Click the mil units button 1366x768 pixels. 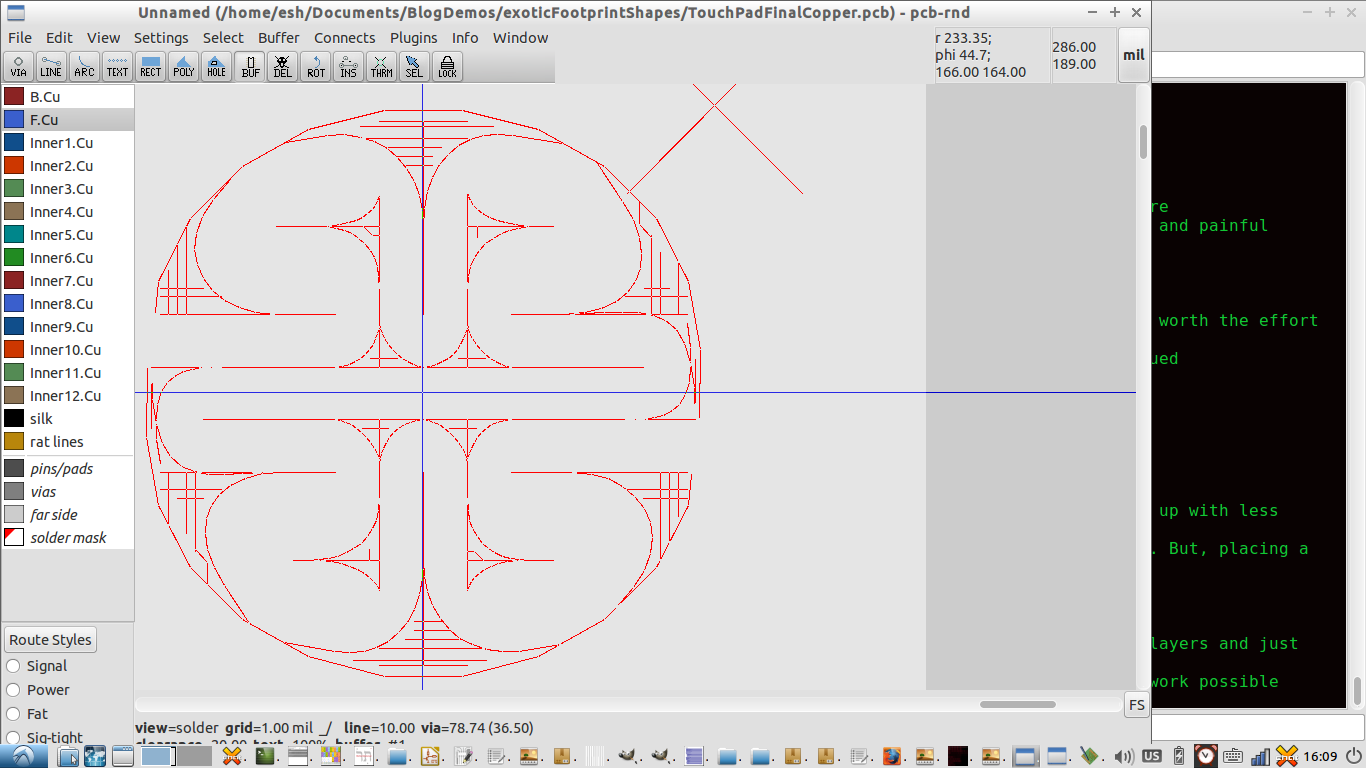point(1133,56)
